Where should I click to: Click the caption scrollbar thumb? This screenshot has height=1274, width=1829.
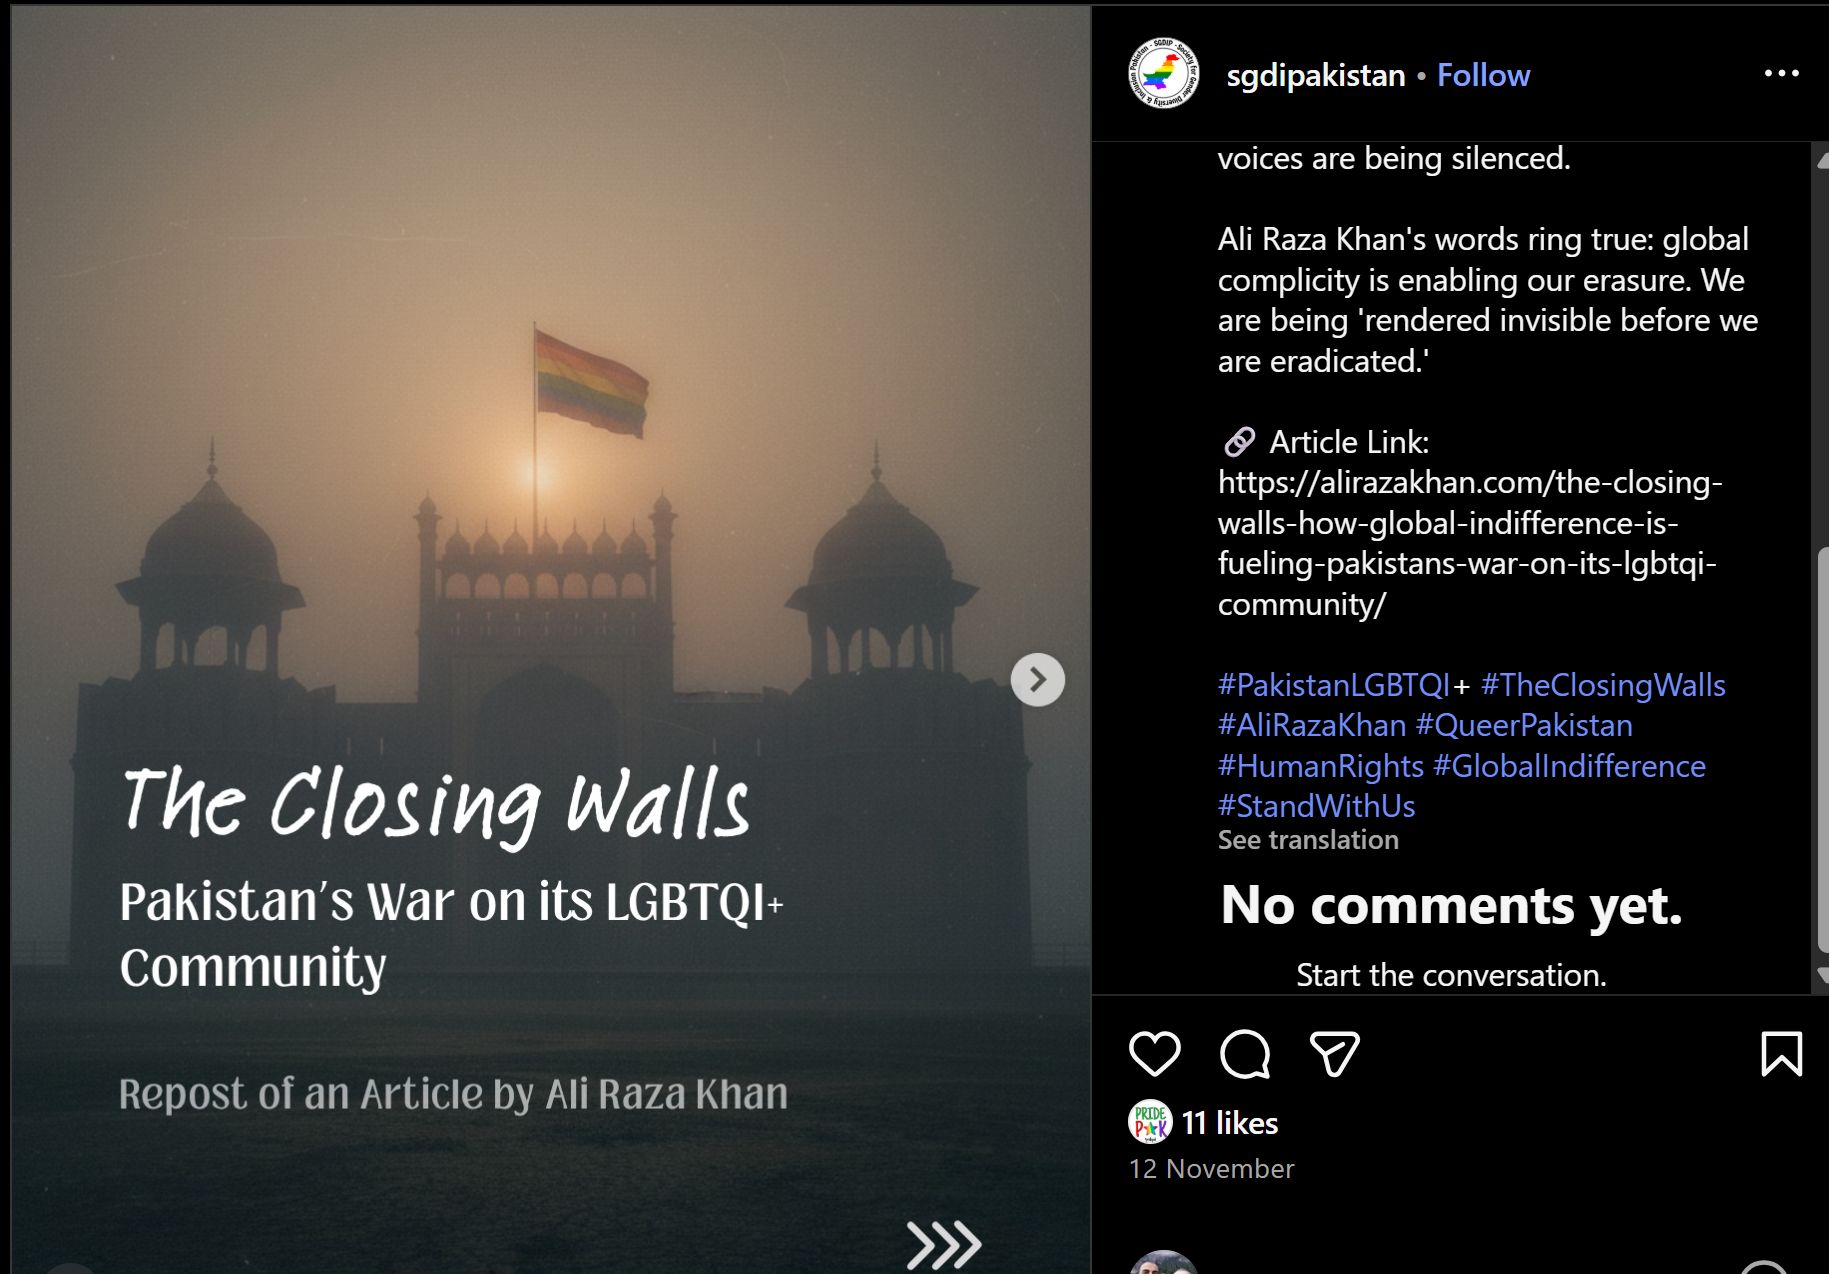[x=1822, y=750]
